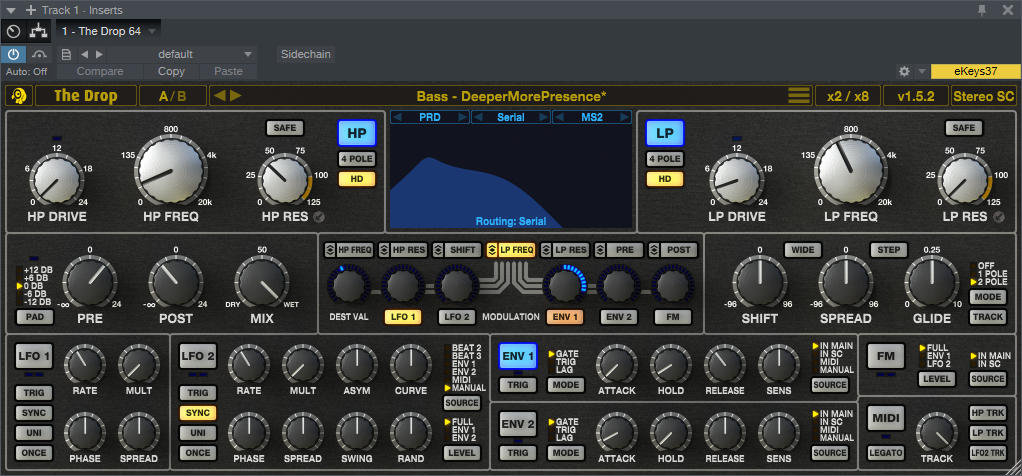This screenshot has height=476, width=1022.
Task: Toggle the plugin power bypass button
Action: point(14,54)
